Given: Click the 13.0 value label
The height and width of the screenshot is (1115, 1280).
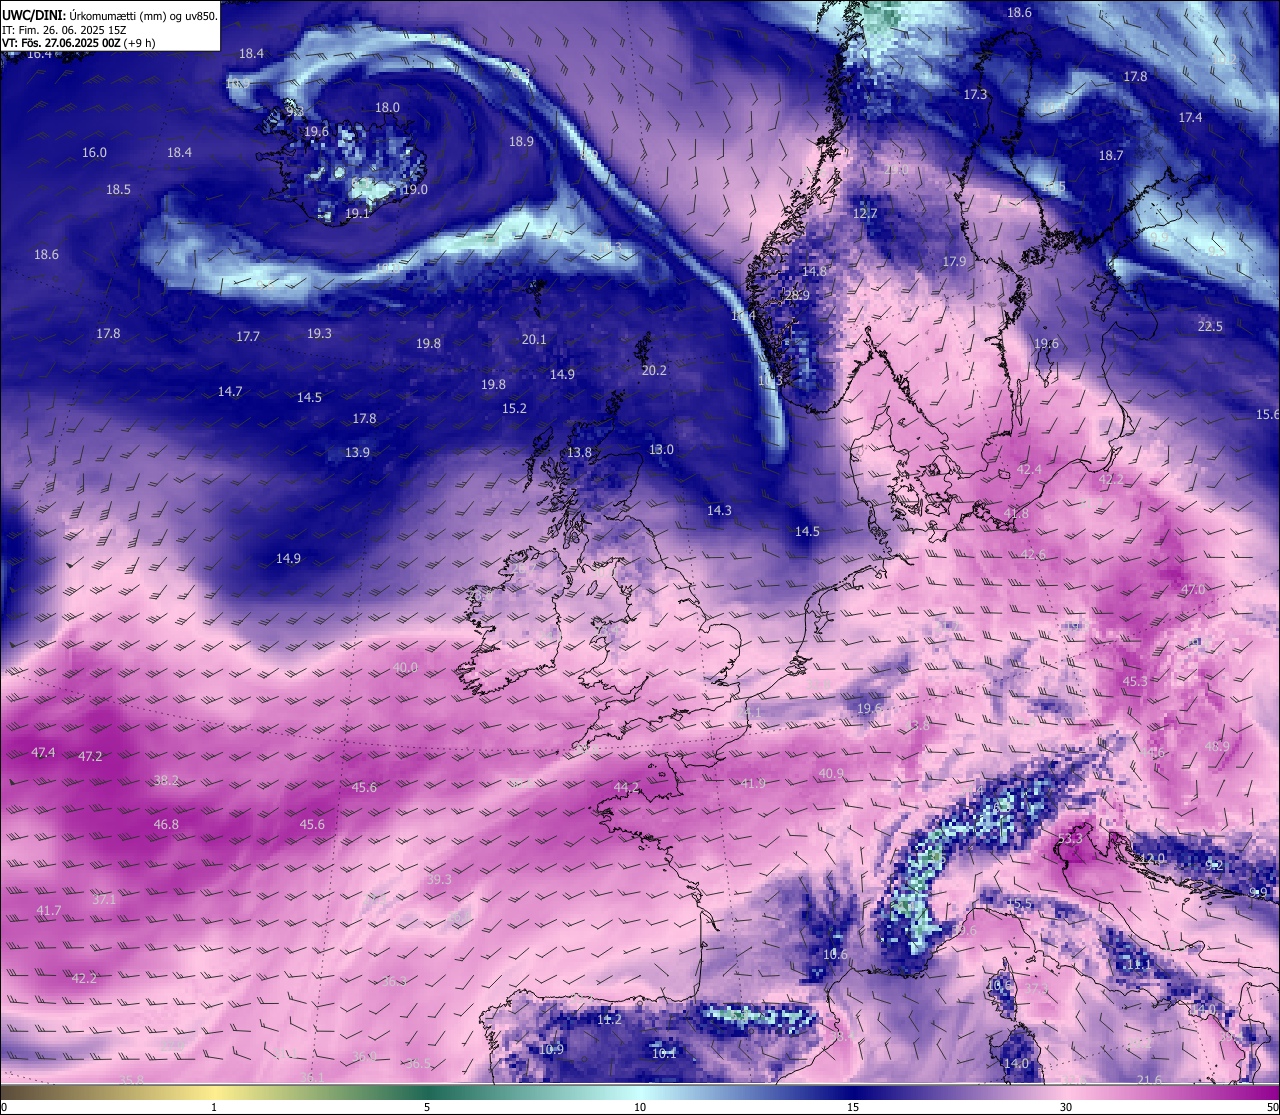Looking at the screenshot, I should (x=661, y=450).
